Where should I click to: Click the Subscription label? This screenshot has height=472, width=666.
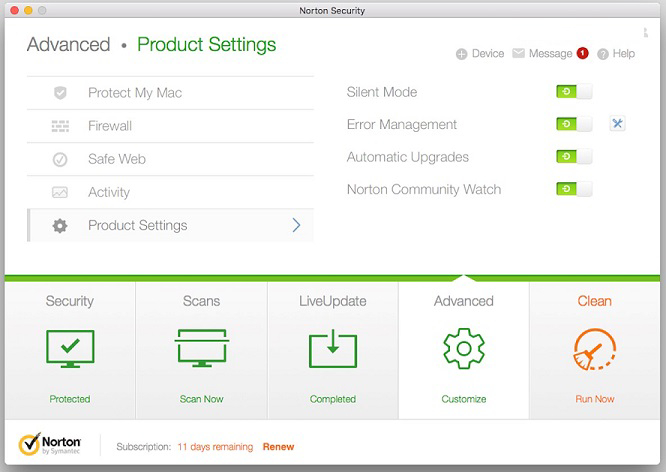point(144,447)
